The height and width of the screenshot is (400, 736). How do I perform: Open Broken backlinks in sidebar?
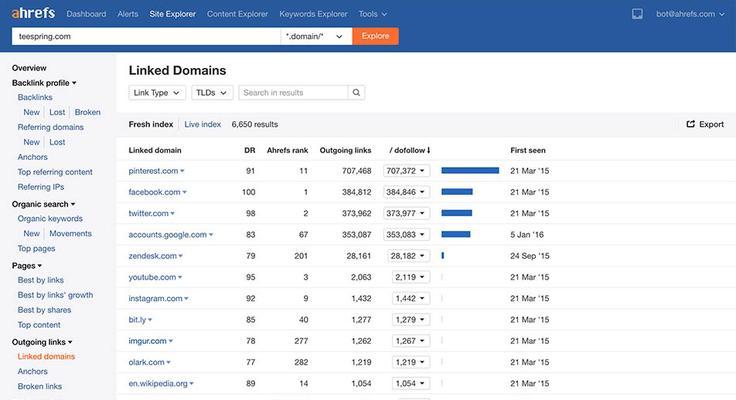pyautogui.click(x=87, y=112)
